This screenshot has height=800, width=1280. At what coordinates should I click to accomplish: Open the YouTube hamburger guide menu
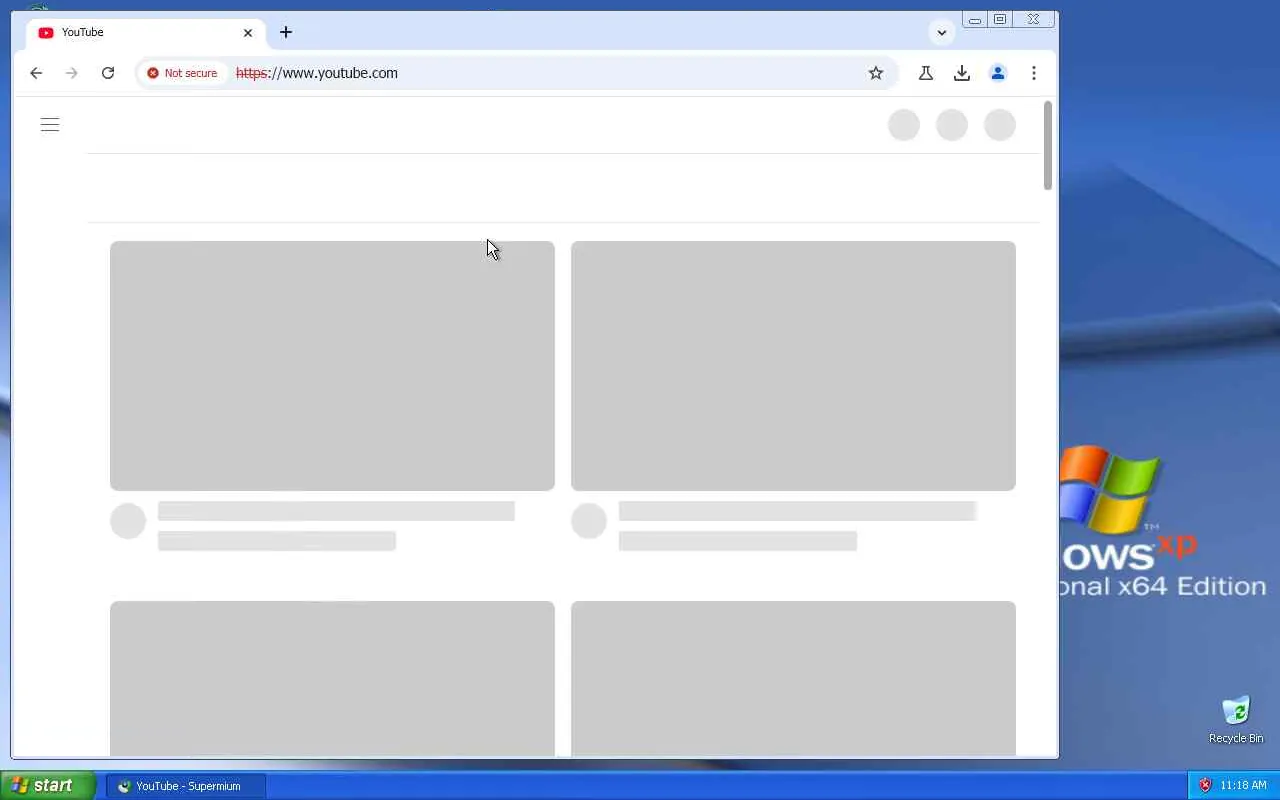tap(50, 125)
